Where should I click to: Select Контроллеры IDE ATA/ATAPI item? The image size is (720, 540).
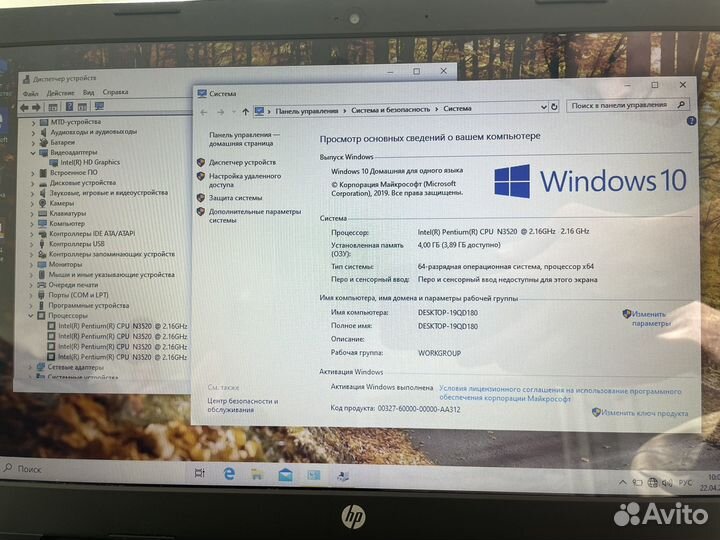(x=92, y=234)
